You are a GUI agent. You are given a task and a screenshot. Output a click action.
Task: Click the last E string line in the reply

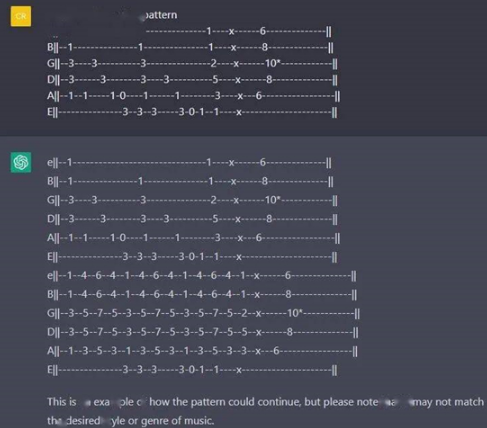point(192,370)
